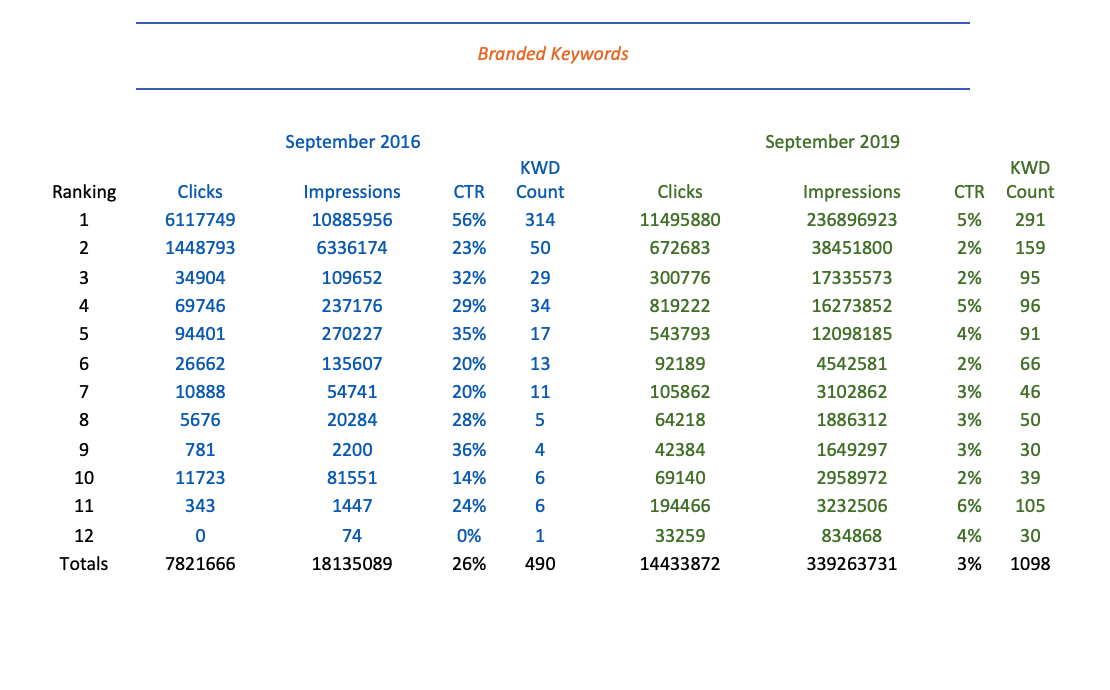Click the Branded Keywords title

[x=553, y=54]
